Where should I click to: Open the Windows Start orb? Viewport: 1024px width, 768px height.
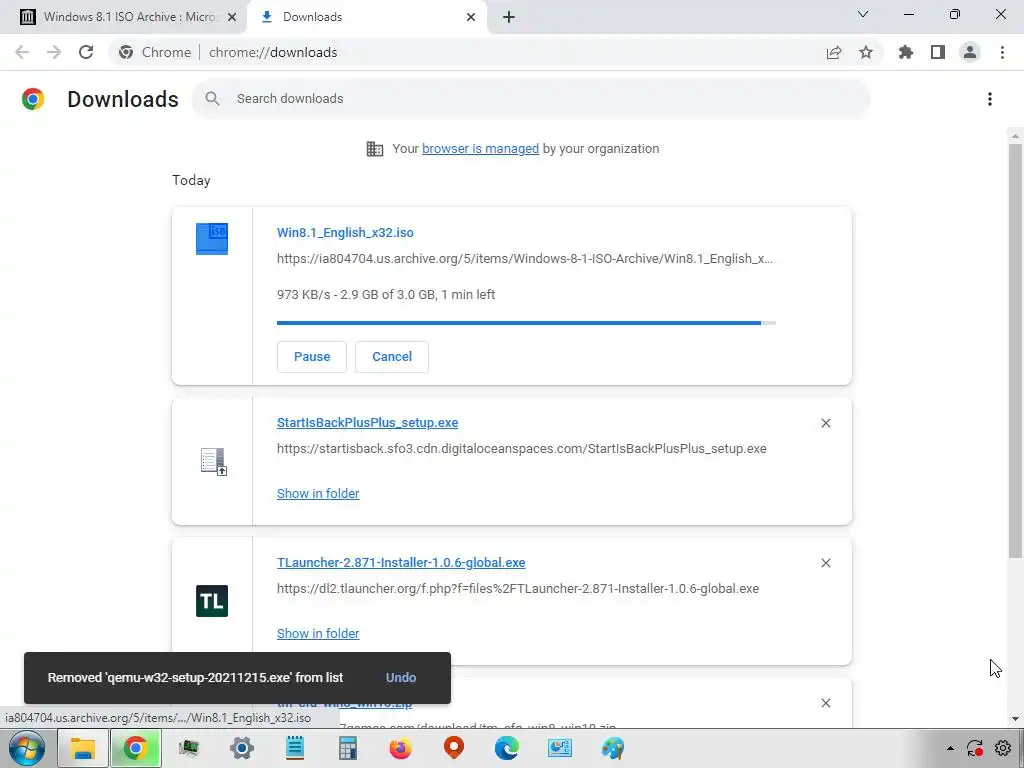click(x=27, y=748)
